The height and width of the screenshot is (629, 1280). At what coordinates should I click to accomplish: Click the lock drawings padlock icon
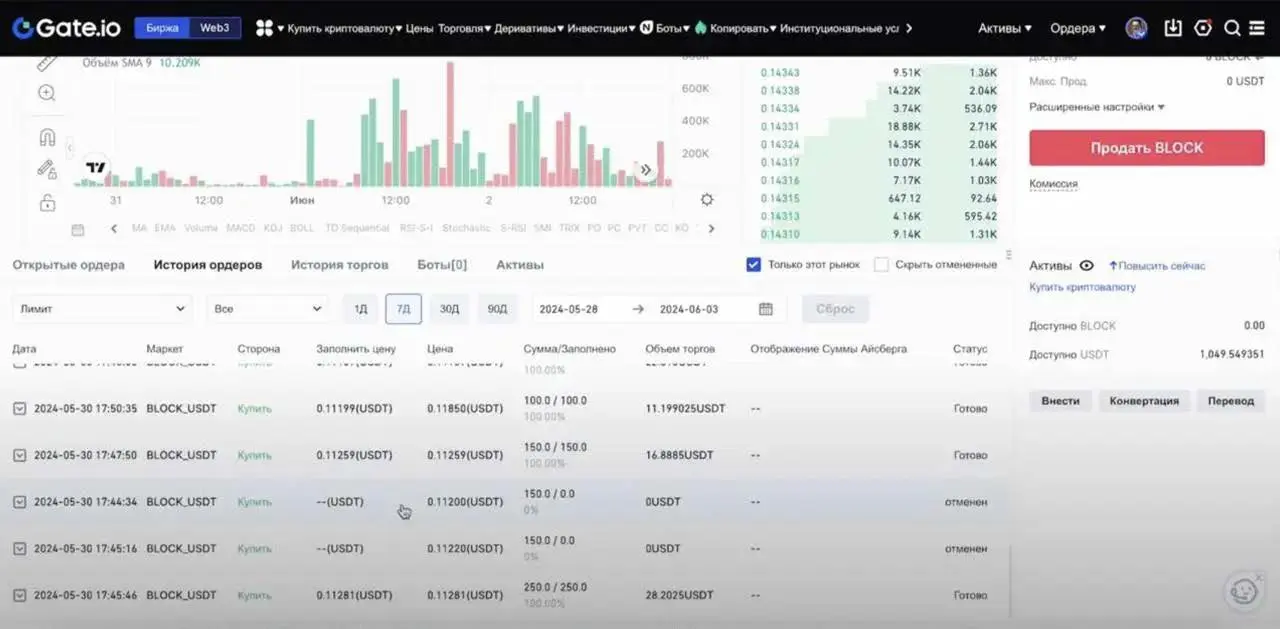coord(47,203)
